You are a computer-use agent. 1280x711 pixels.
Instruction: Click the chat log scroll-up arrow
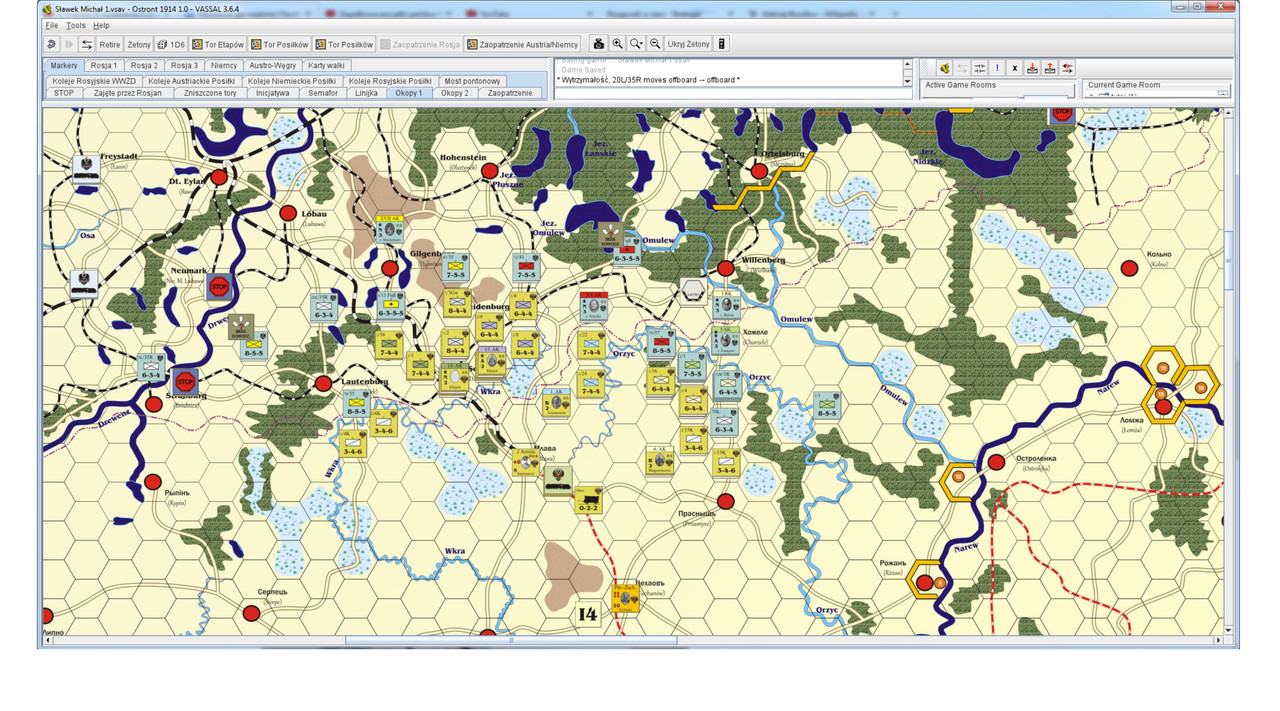[908, 64]
